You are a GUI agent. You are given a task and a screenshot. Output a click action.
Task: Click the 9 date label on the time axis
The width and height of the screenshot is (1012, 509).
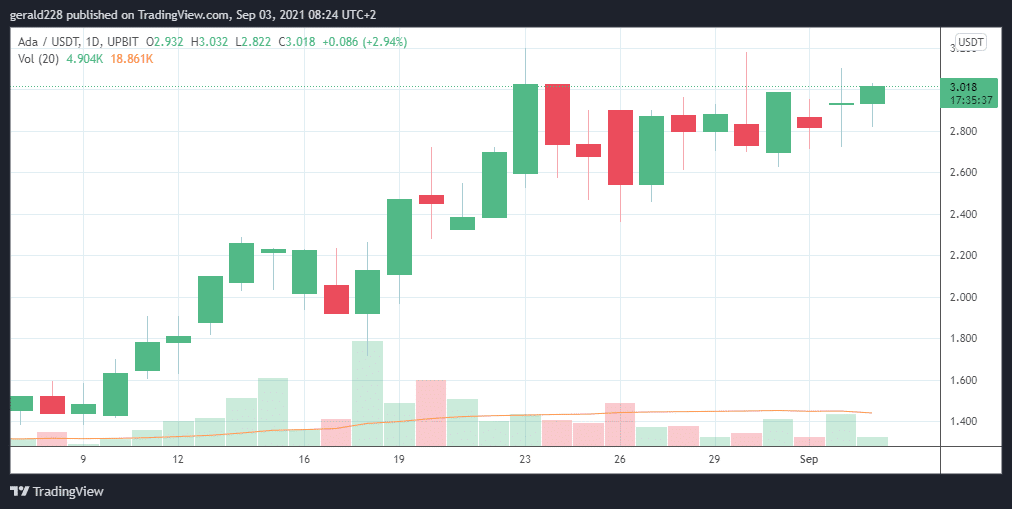(x=83, y=459)
